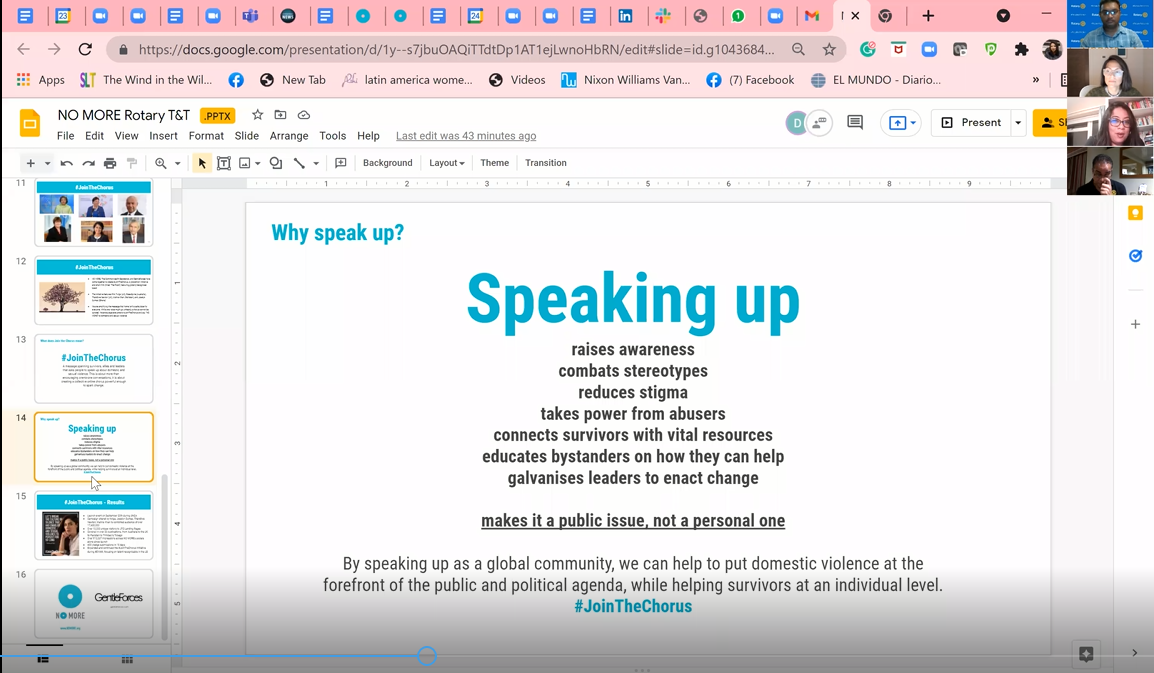Expand the Present options arrow
This screenshot has height=673, width=1154.
coord(1018,123)
